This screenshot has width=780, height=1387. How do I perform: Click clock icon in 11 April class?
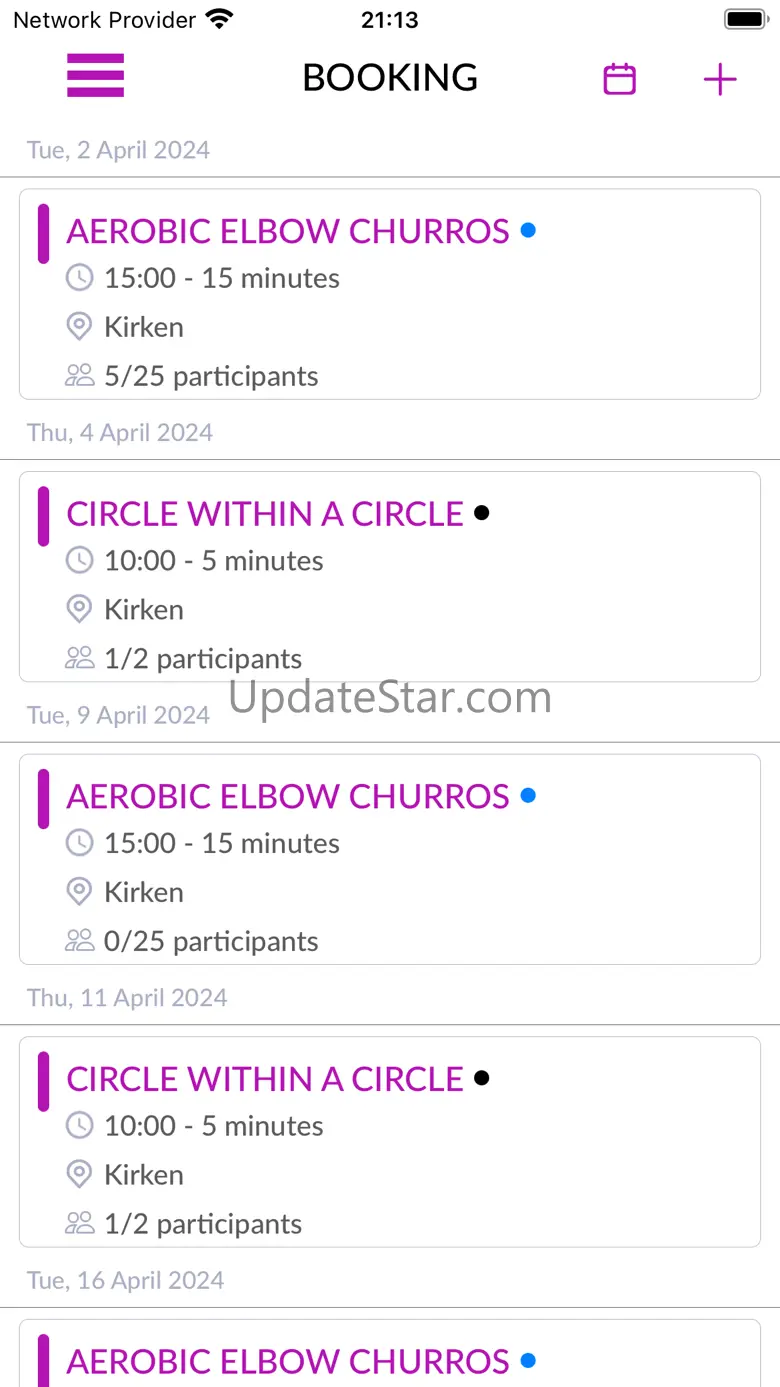click(x=80, y=1126)
